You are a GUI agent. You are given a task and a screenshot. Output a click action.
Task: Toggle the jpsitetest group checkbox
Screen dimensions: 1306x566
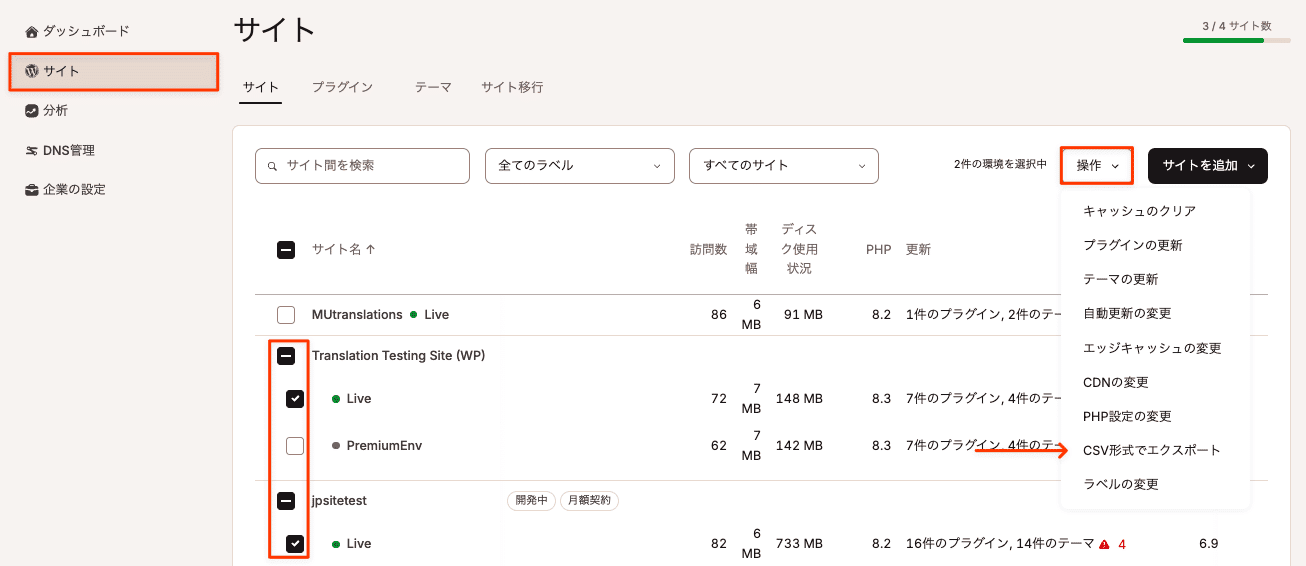pos(286,501)
